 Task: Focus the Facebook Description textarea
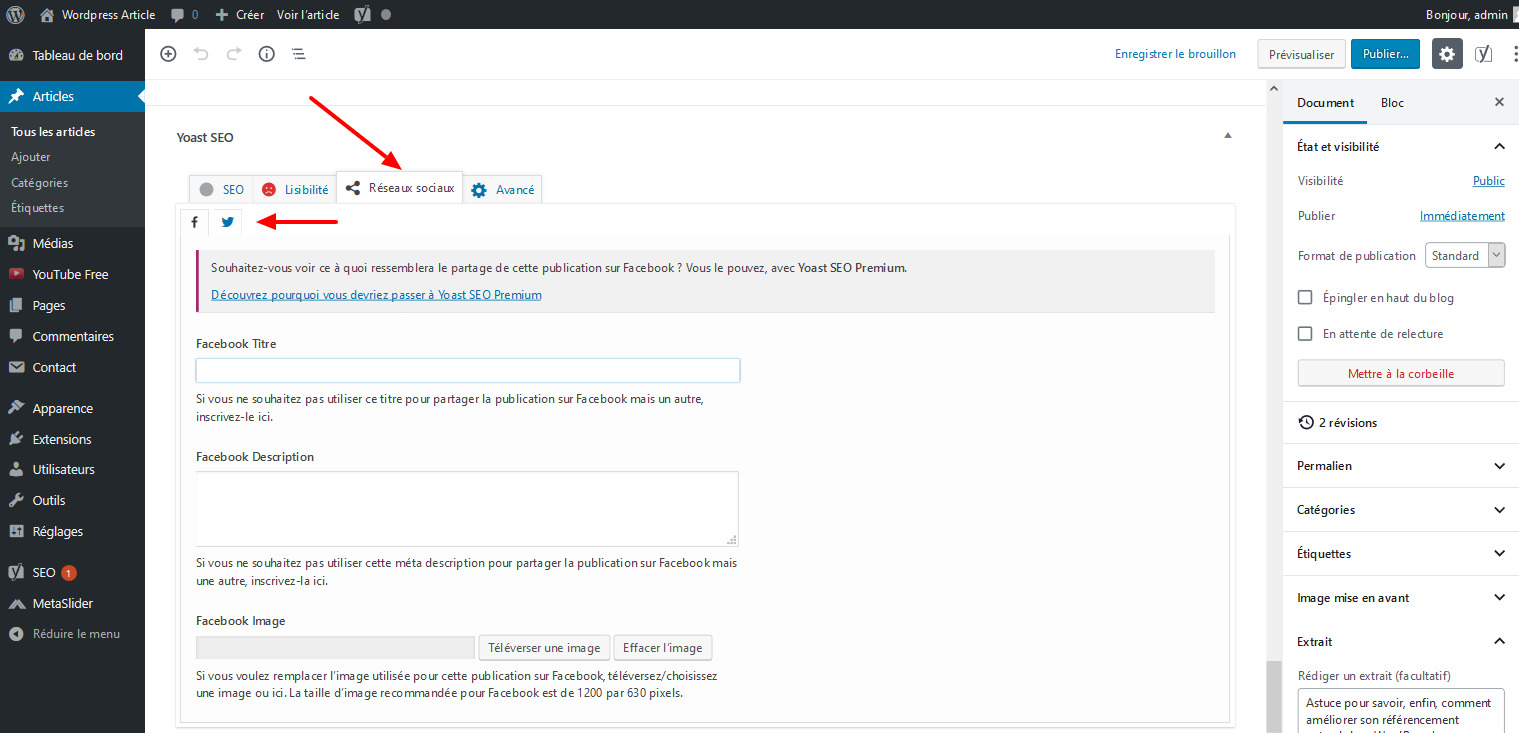pyautogui.click(x=467, y=509)
